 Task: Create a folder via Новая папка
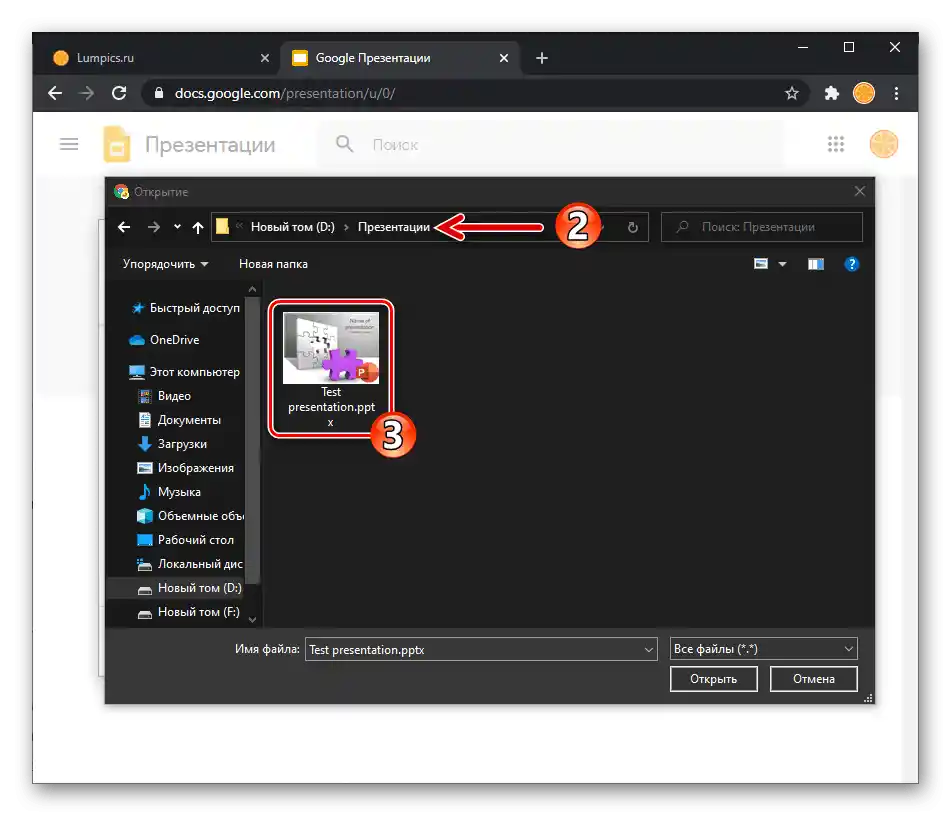(x=272, y=263)
